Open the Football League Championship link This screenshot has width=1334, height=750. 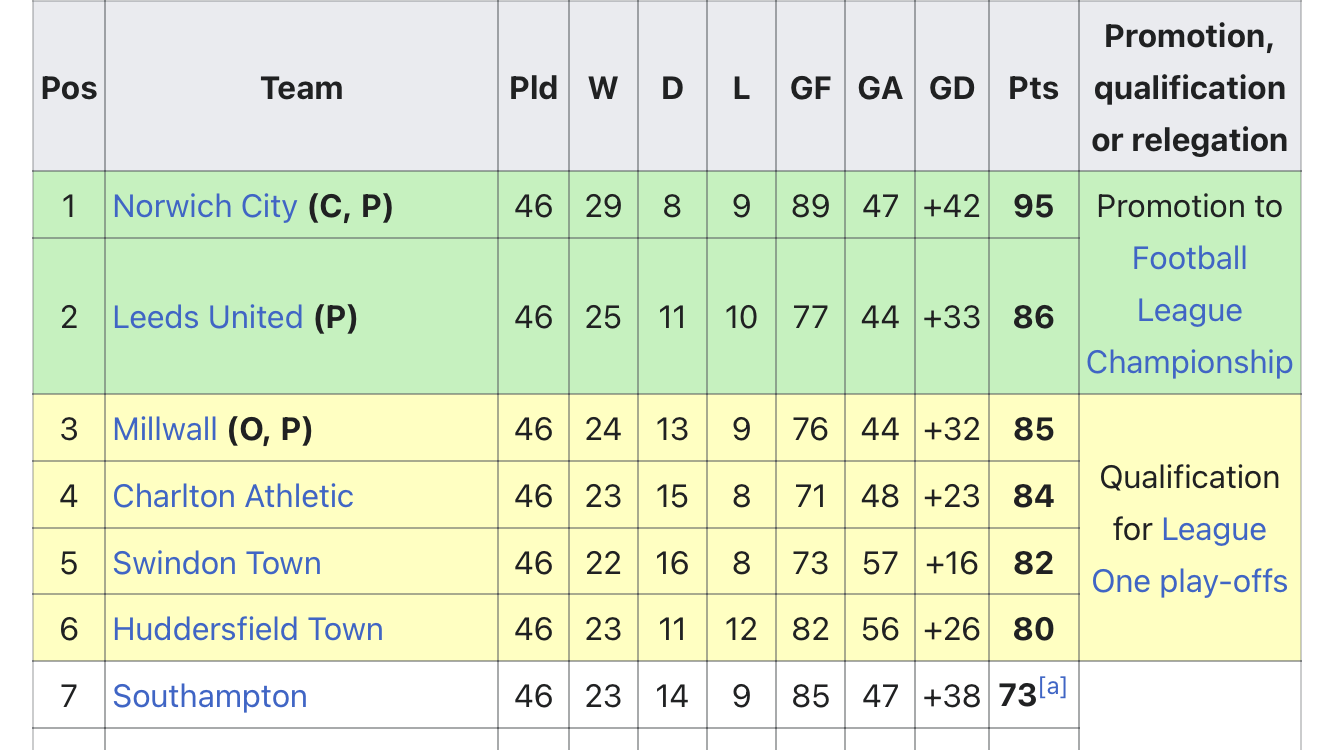(1190, 310)
